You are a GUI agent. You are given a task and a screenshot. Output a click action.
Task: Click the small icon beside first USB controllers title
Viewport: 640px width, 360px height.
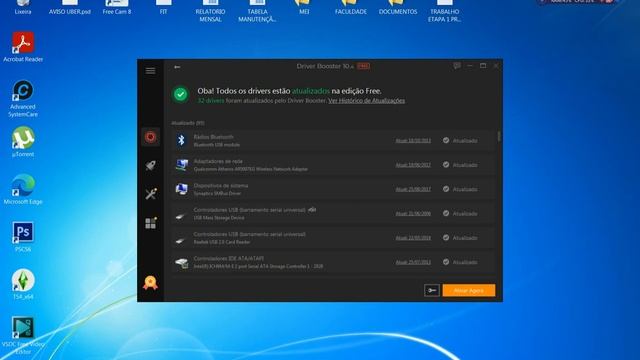(312, 210)
